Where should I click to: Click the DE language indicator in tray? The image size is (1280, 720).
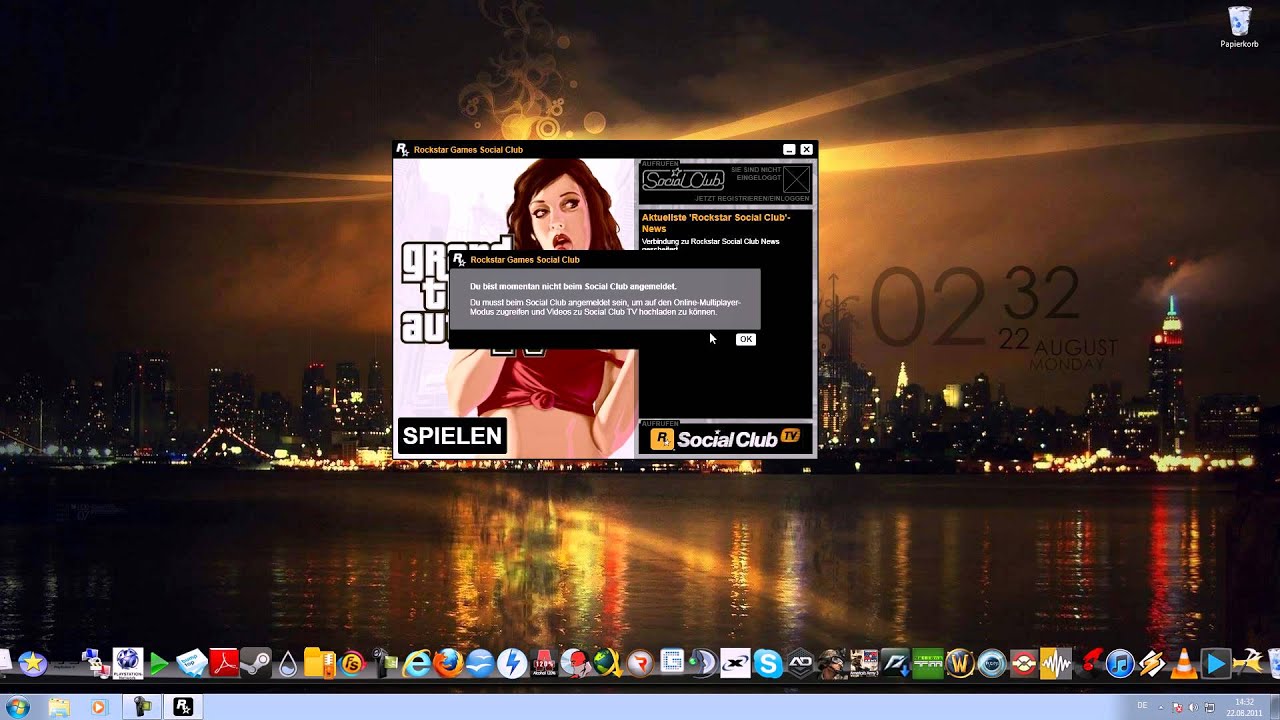point(1142,706)
